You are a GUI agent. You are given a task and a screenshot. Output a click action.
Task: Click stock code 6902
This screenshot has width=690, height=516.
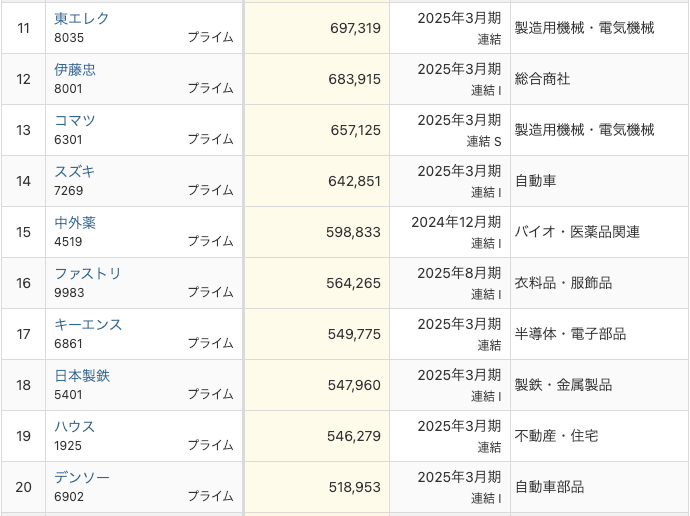[x=69, y=497]
